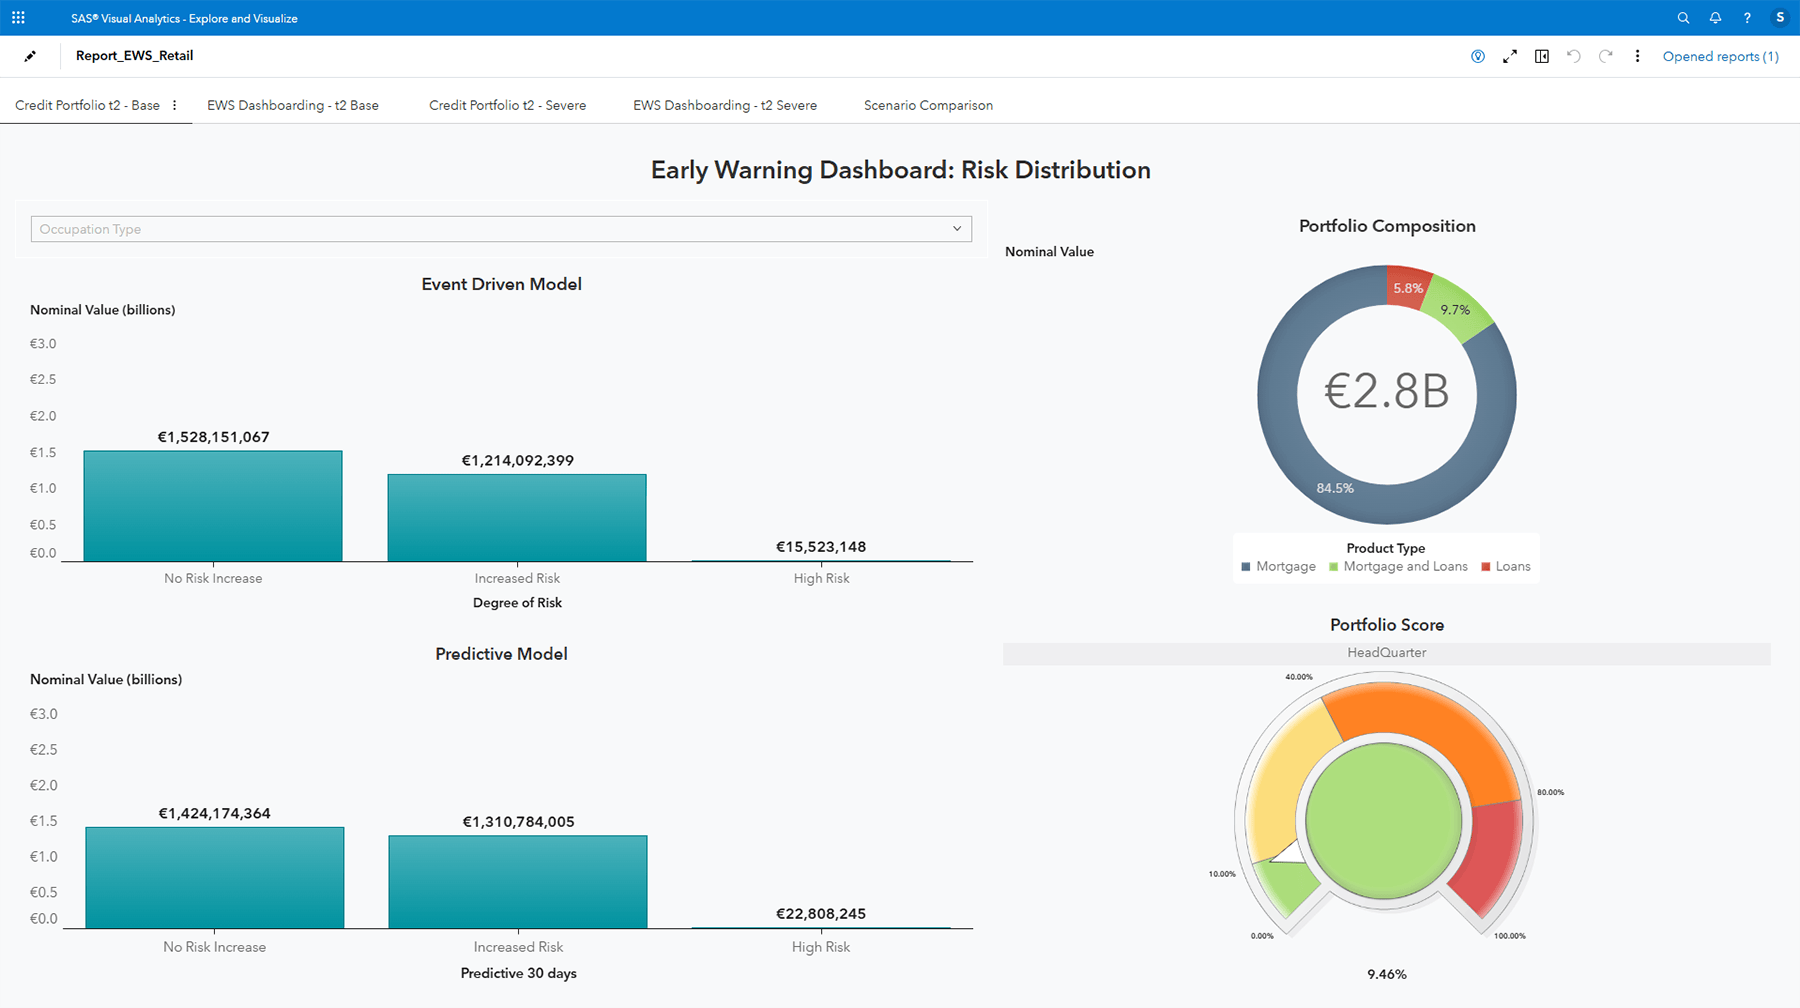Open the Credit Portfolio t2 - Base tab menu

click(x=174, y=104)
